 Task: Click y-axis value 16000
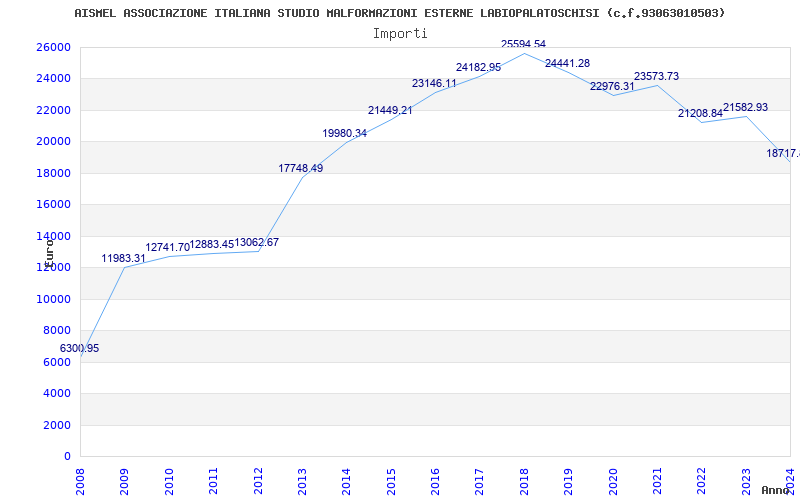(x=53, y=205)
